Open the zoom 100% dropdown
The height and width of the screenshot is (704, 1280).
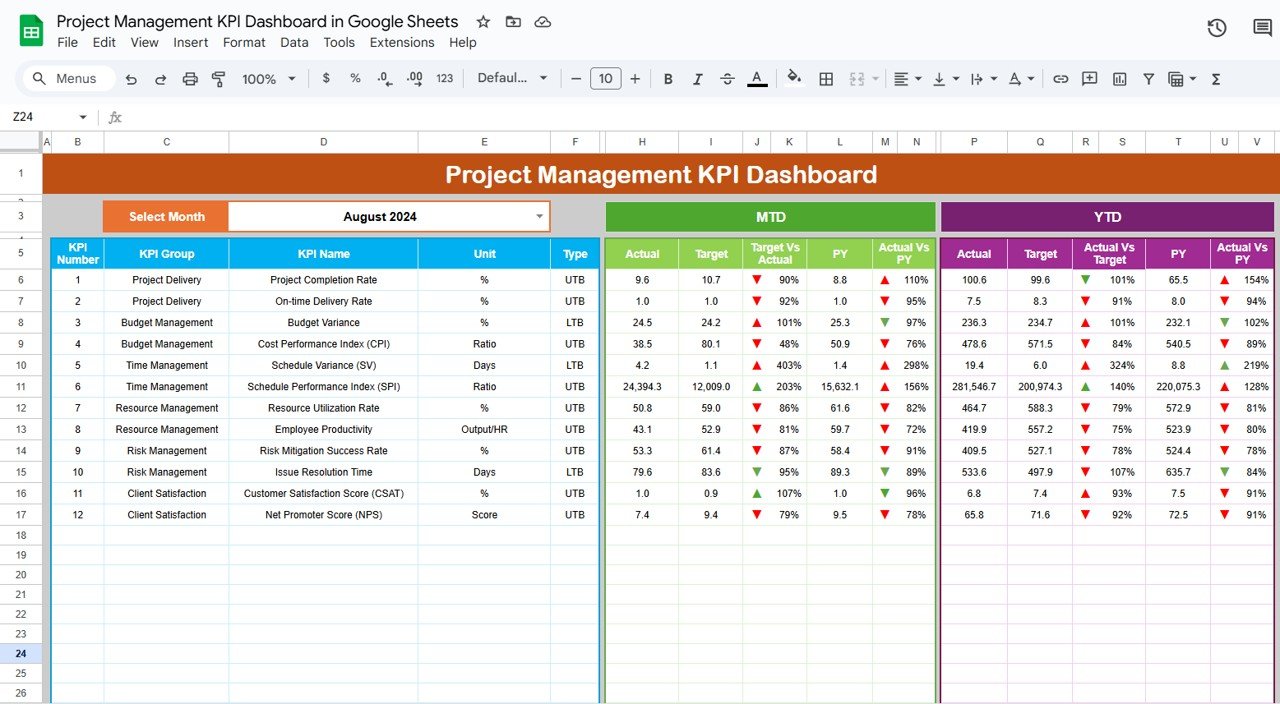tap(269, 79)
